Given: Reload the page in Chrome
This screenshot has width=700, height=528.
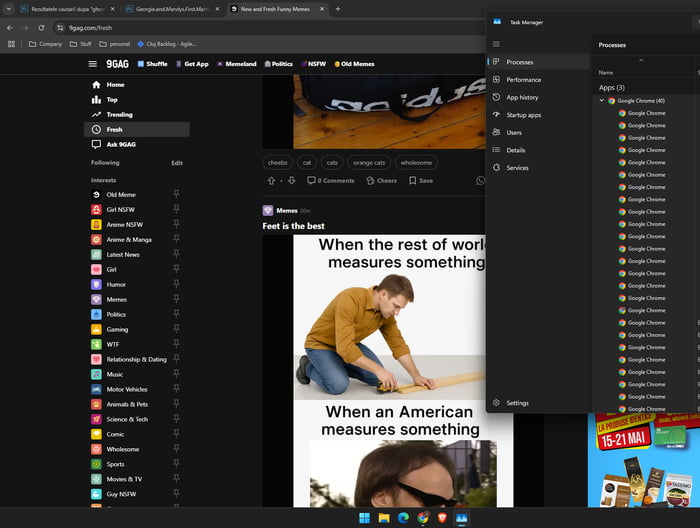Looking at the screenshot, I should 42,27.
